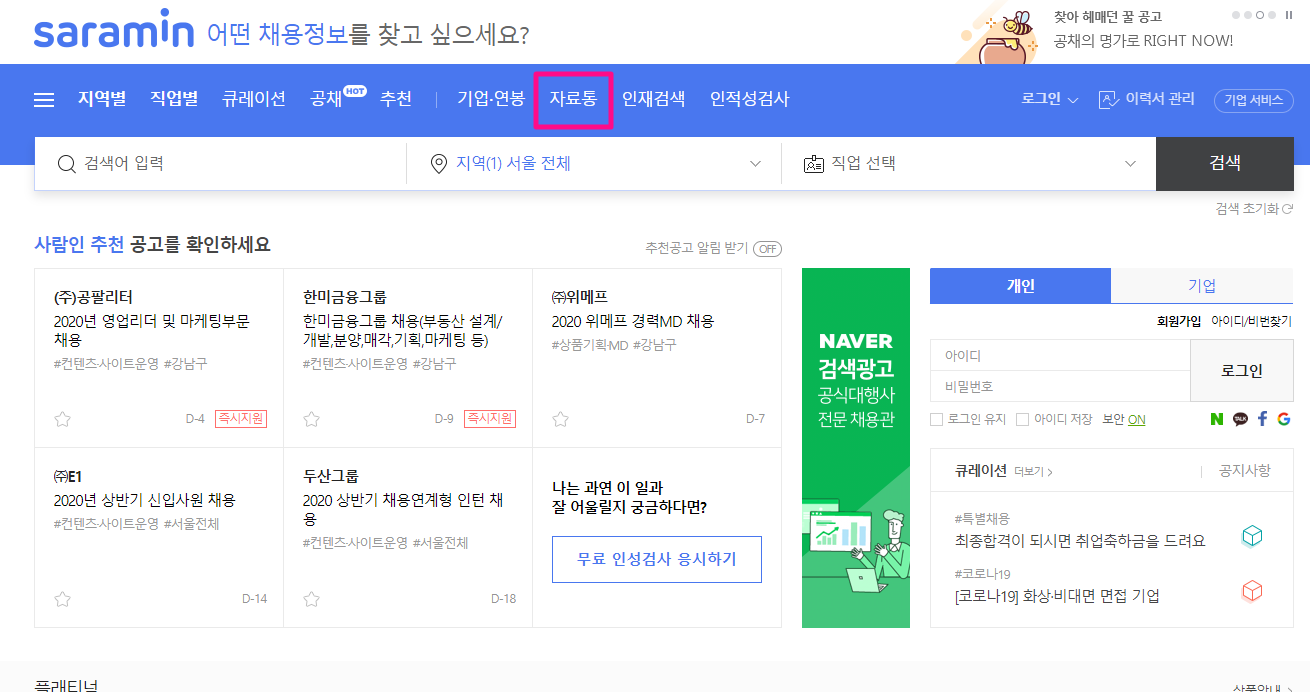Viewport: 1310px width, 692px height.
Task: Expand the 지역(1) 서울 전체 dropdown
Action: click(755, 164)
